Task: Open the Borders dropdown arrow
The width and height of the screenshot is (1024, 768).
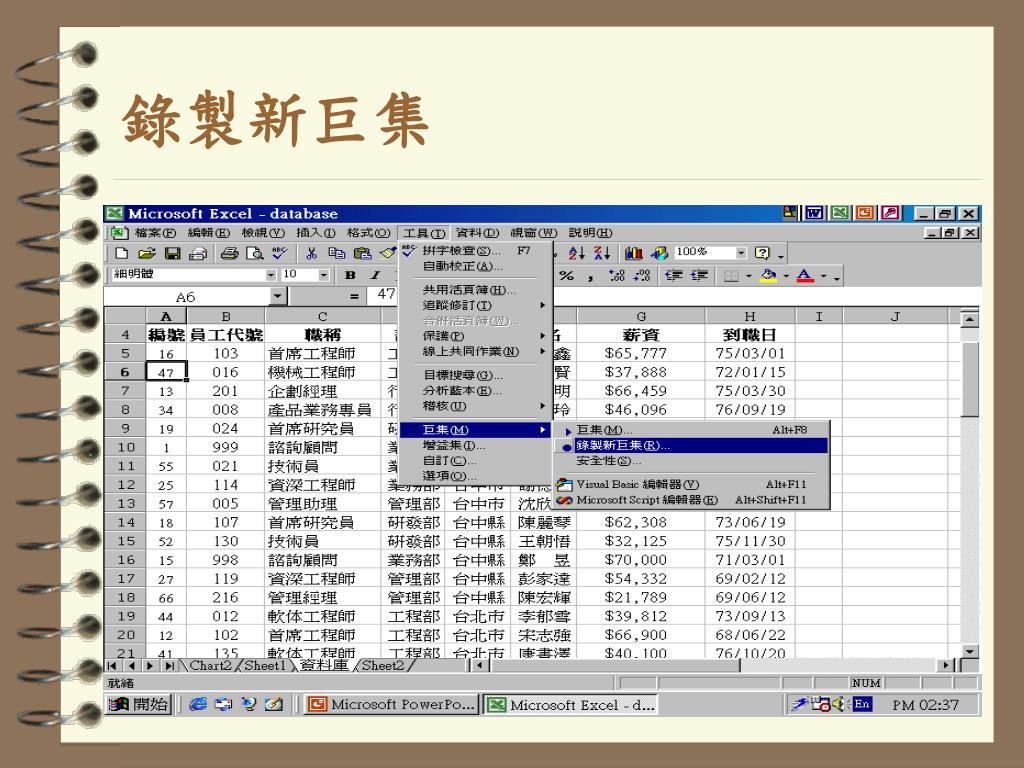Action: 748,276
